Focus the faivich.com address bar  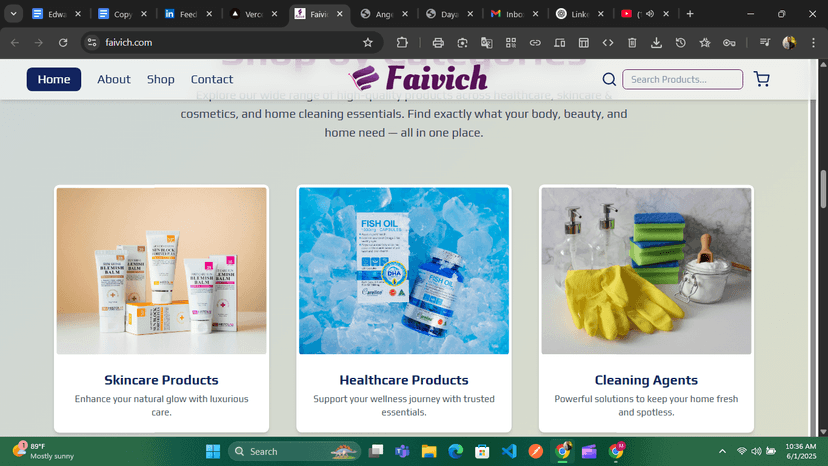tap(231, 43)
